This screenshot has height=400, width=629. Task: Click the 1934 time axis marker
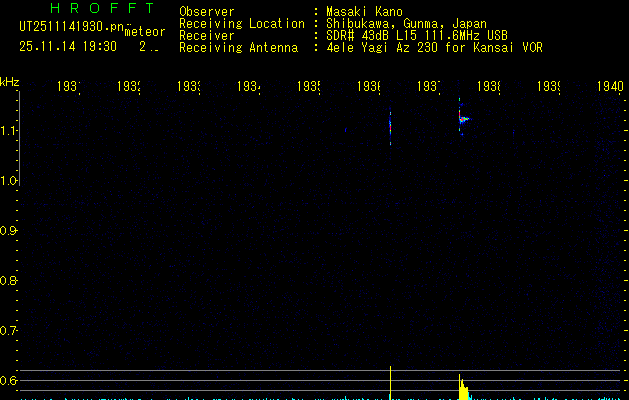[x=249, y=87]
